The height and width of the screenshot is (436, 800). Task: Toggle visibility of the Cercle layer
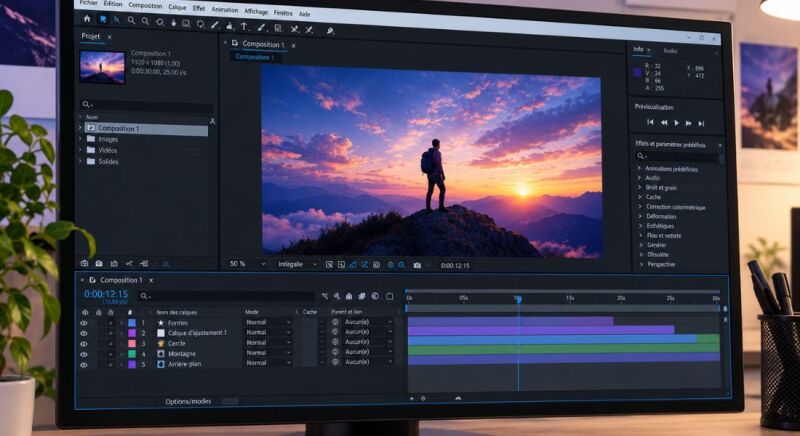[84, 344]
